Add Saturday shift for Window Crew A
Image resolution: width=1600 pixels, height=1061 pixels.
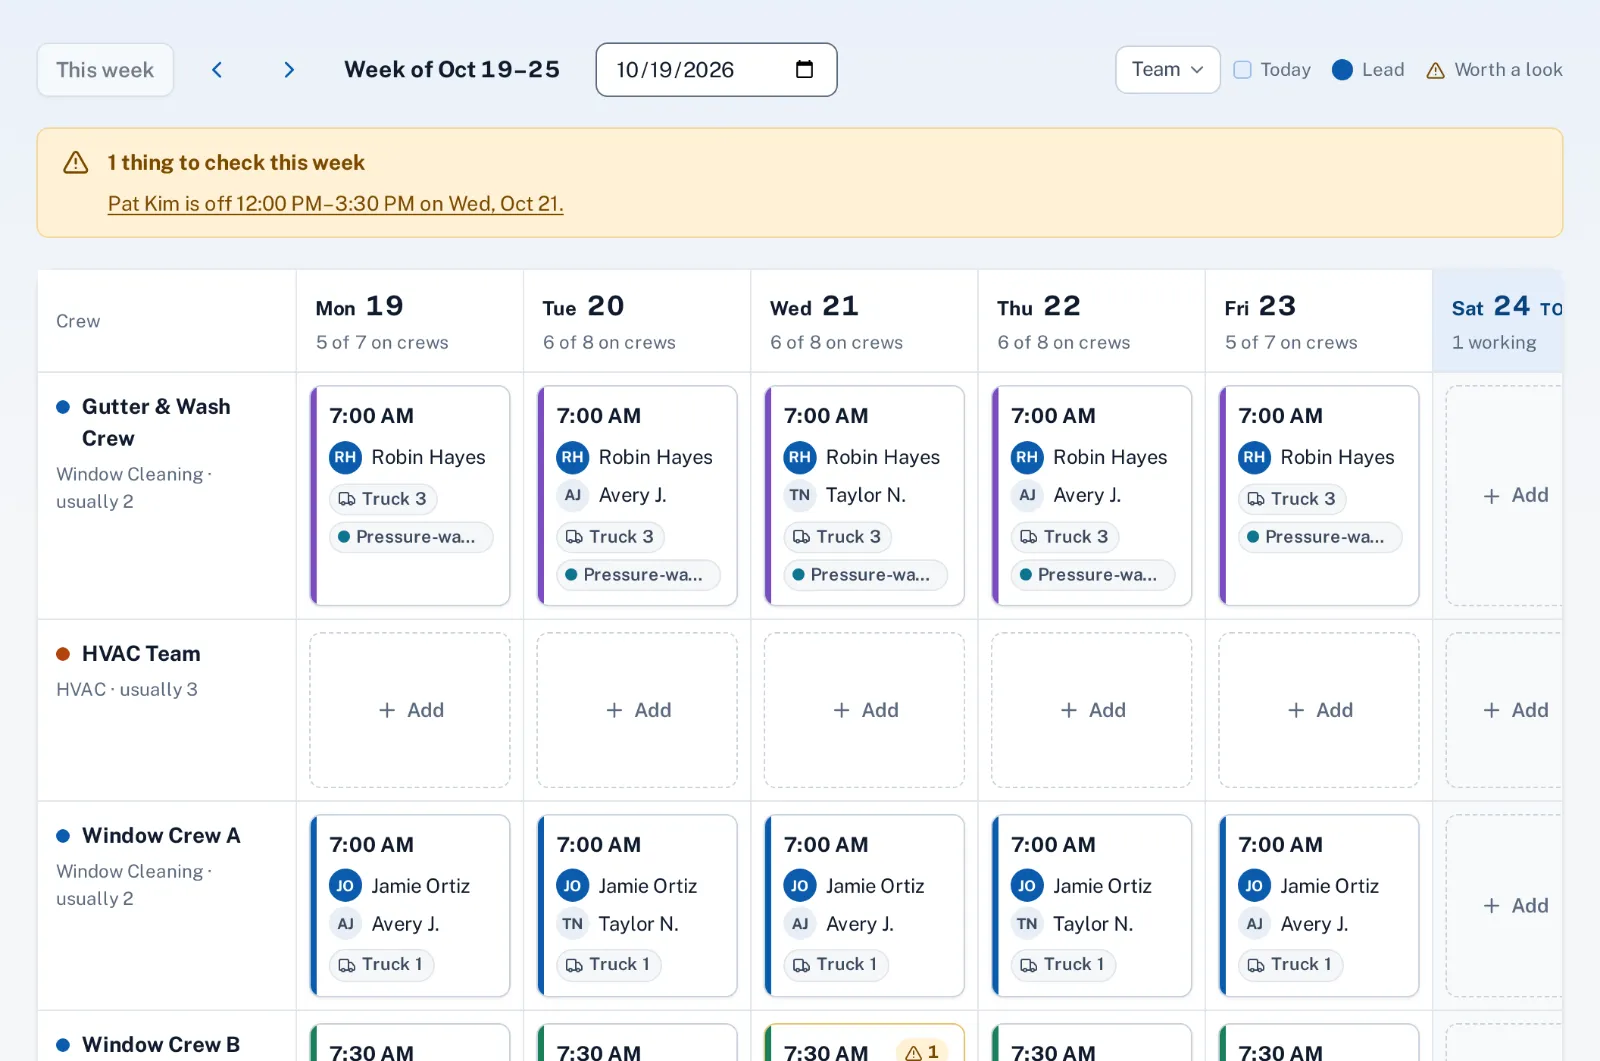[x=1504, y=906]
